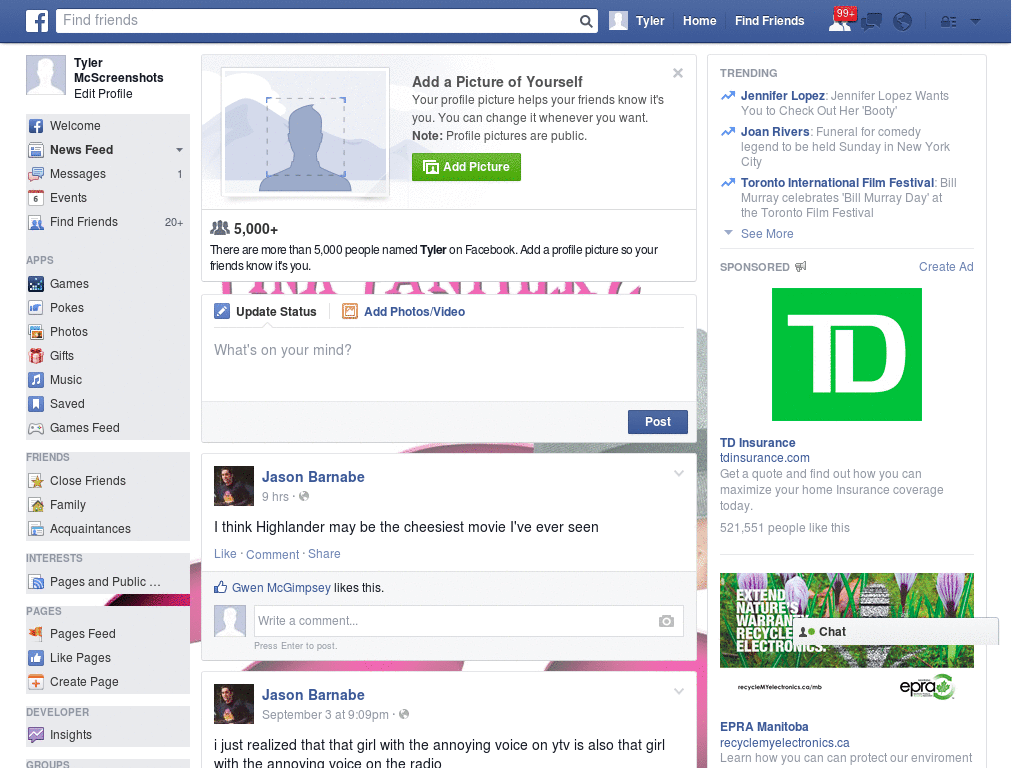Screen dimensions: 1024x768
Task: Click the Photos app icon
Action: click(36, 332)
